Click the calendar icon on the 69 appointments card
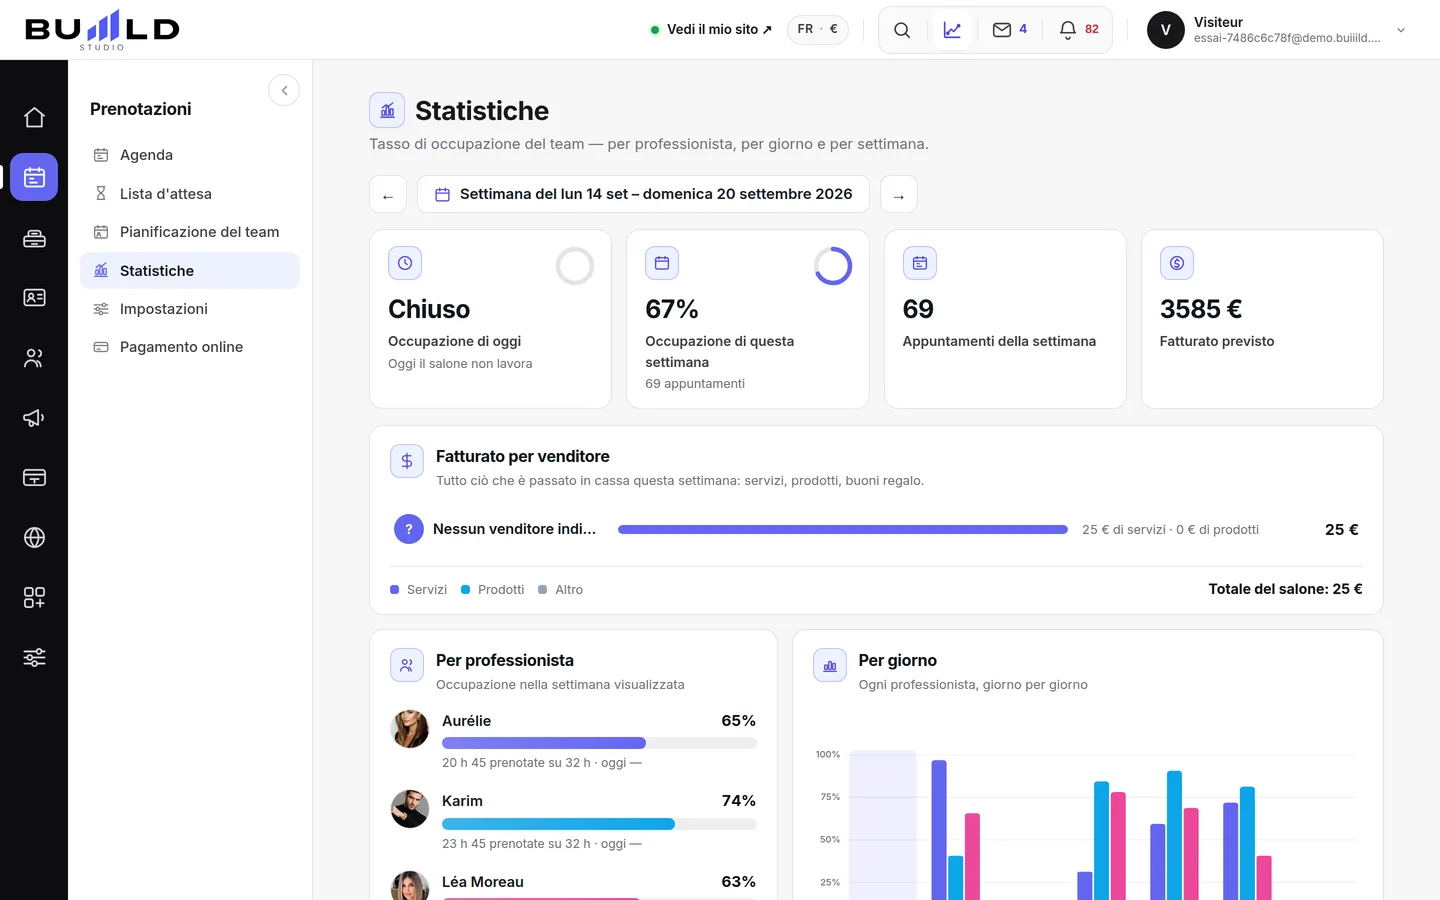Viewport: 1440px width, 900px height. pyautogui.click(x=920, y=263)
